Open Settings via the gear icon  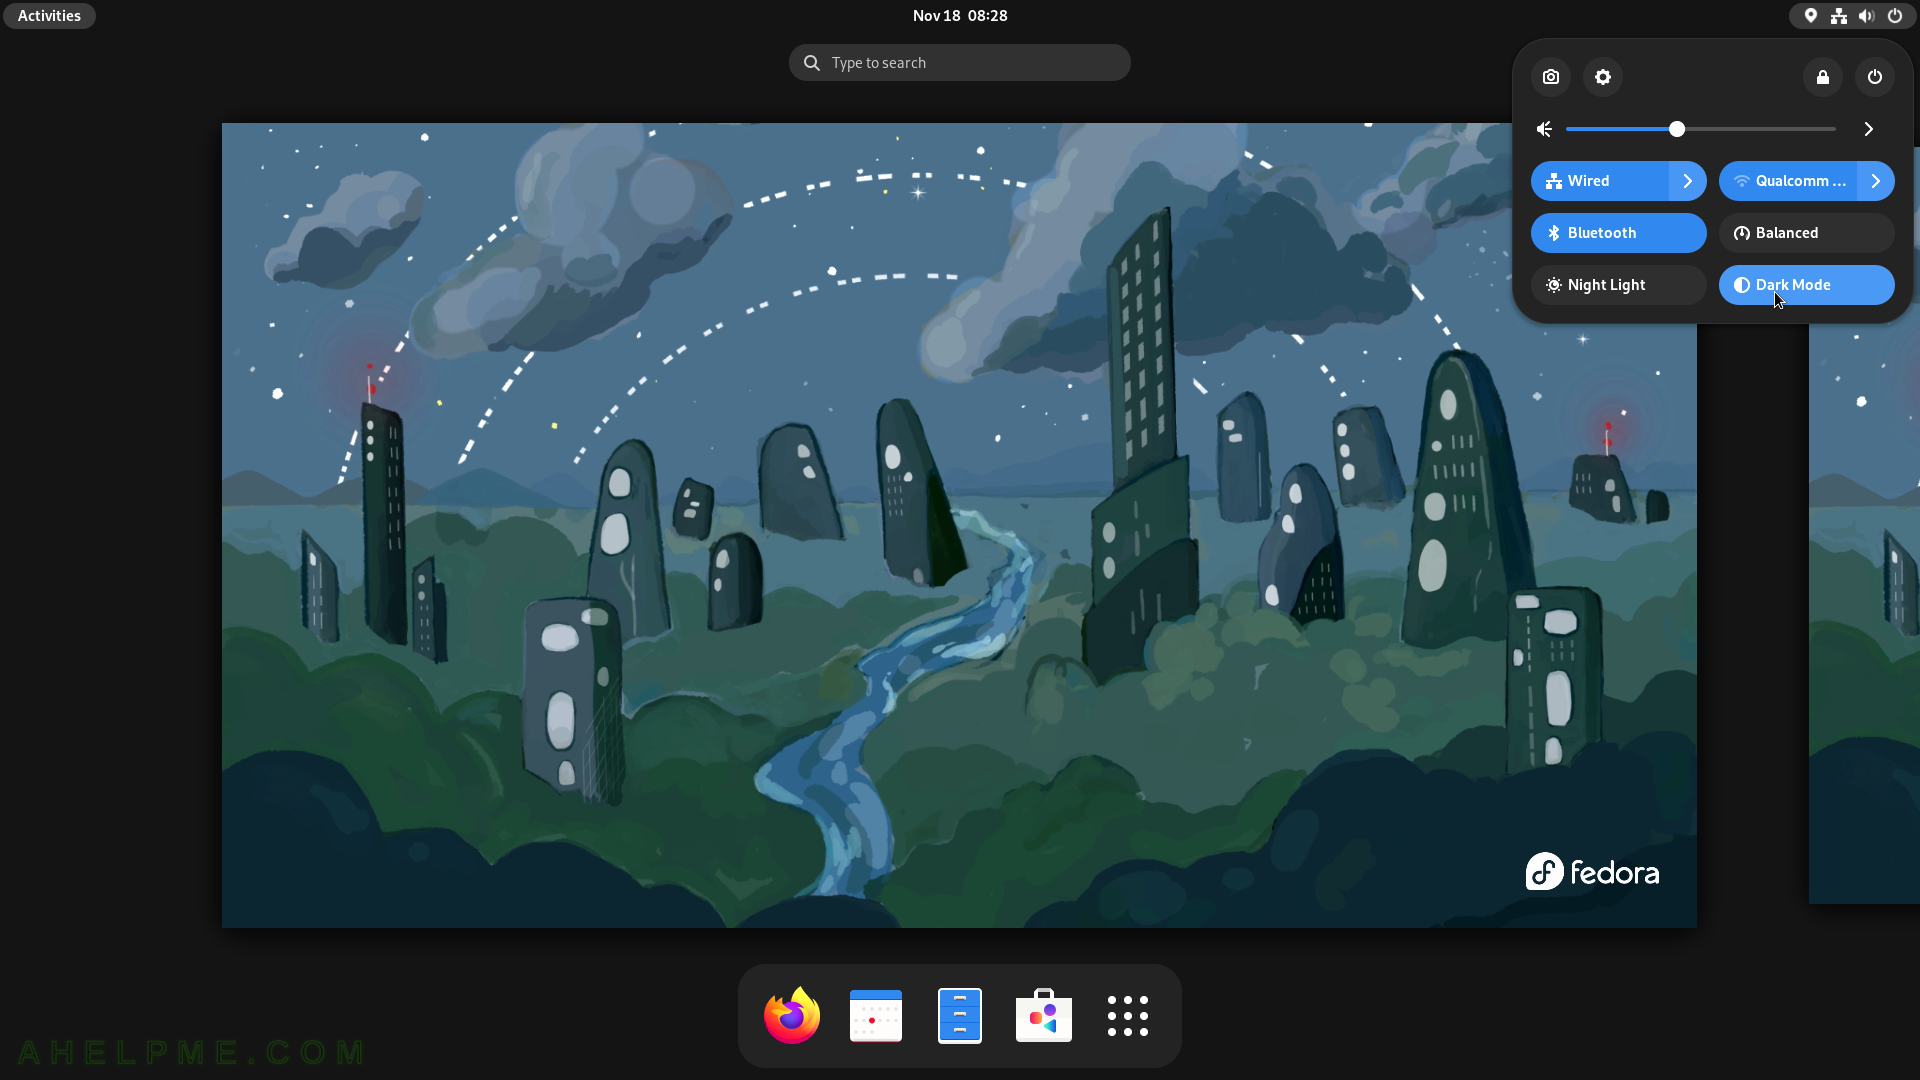tap(1603, 77)
